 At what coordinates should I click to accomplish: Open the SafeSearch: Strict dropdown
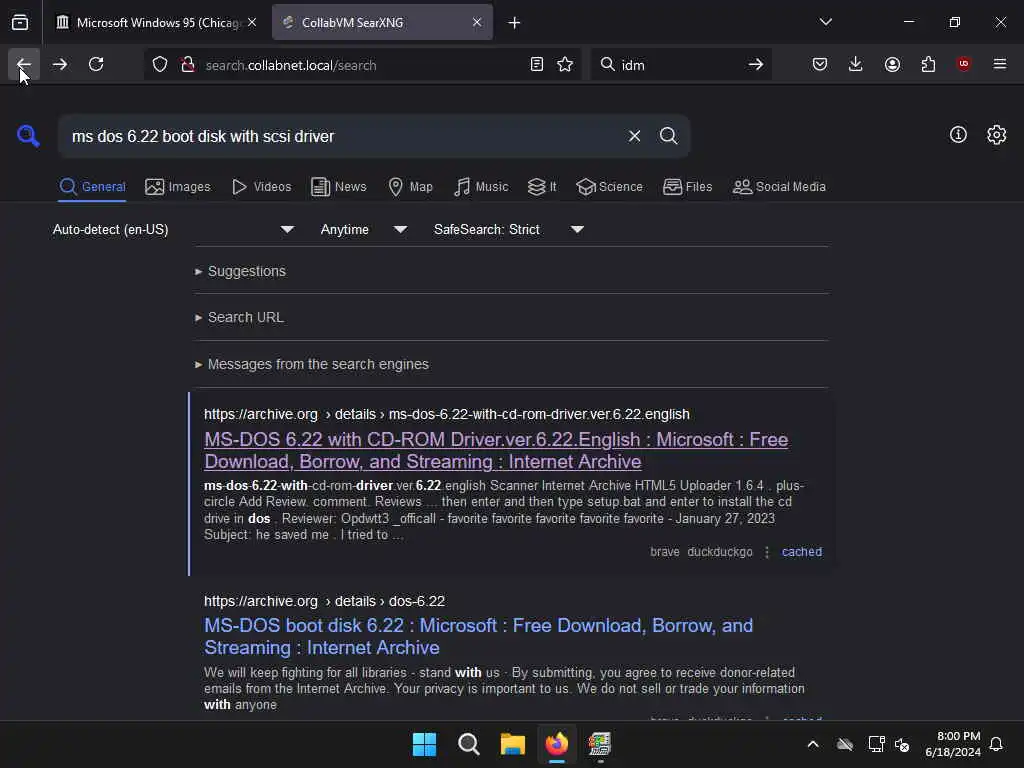pos(508,230)
